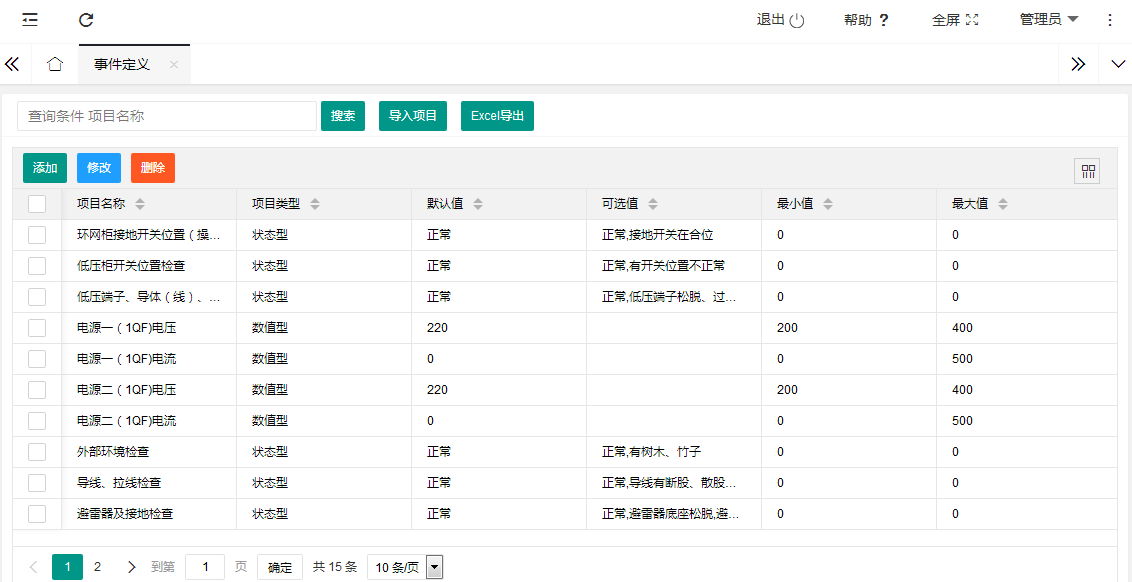The width and height of the screenshot is (1132, 582).
Task: Open column filter grid icon
Action: (x=1088, y=171)
